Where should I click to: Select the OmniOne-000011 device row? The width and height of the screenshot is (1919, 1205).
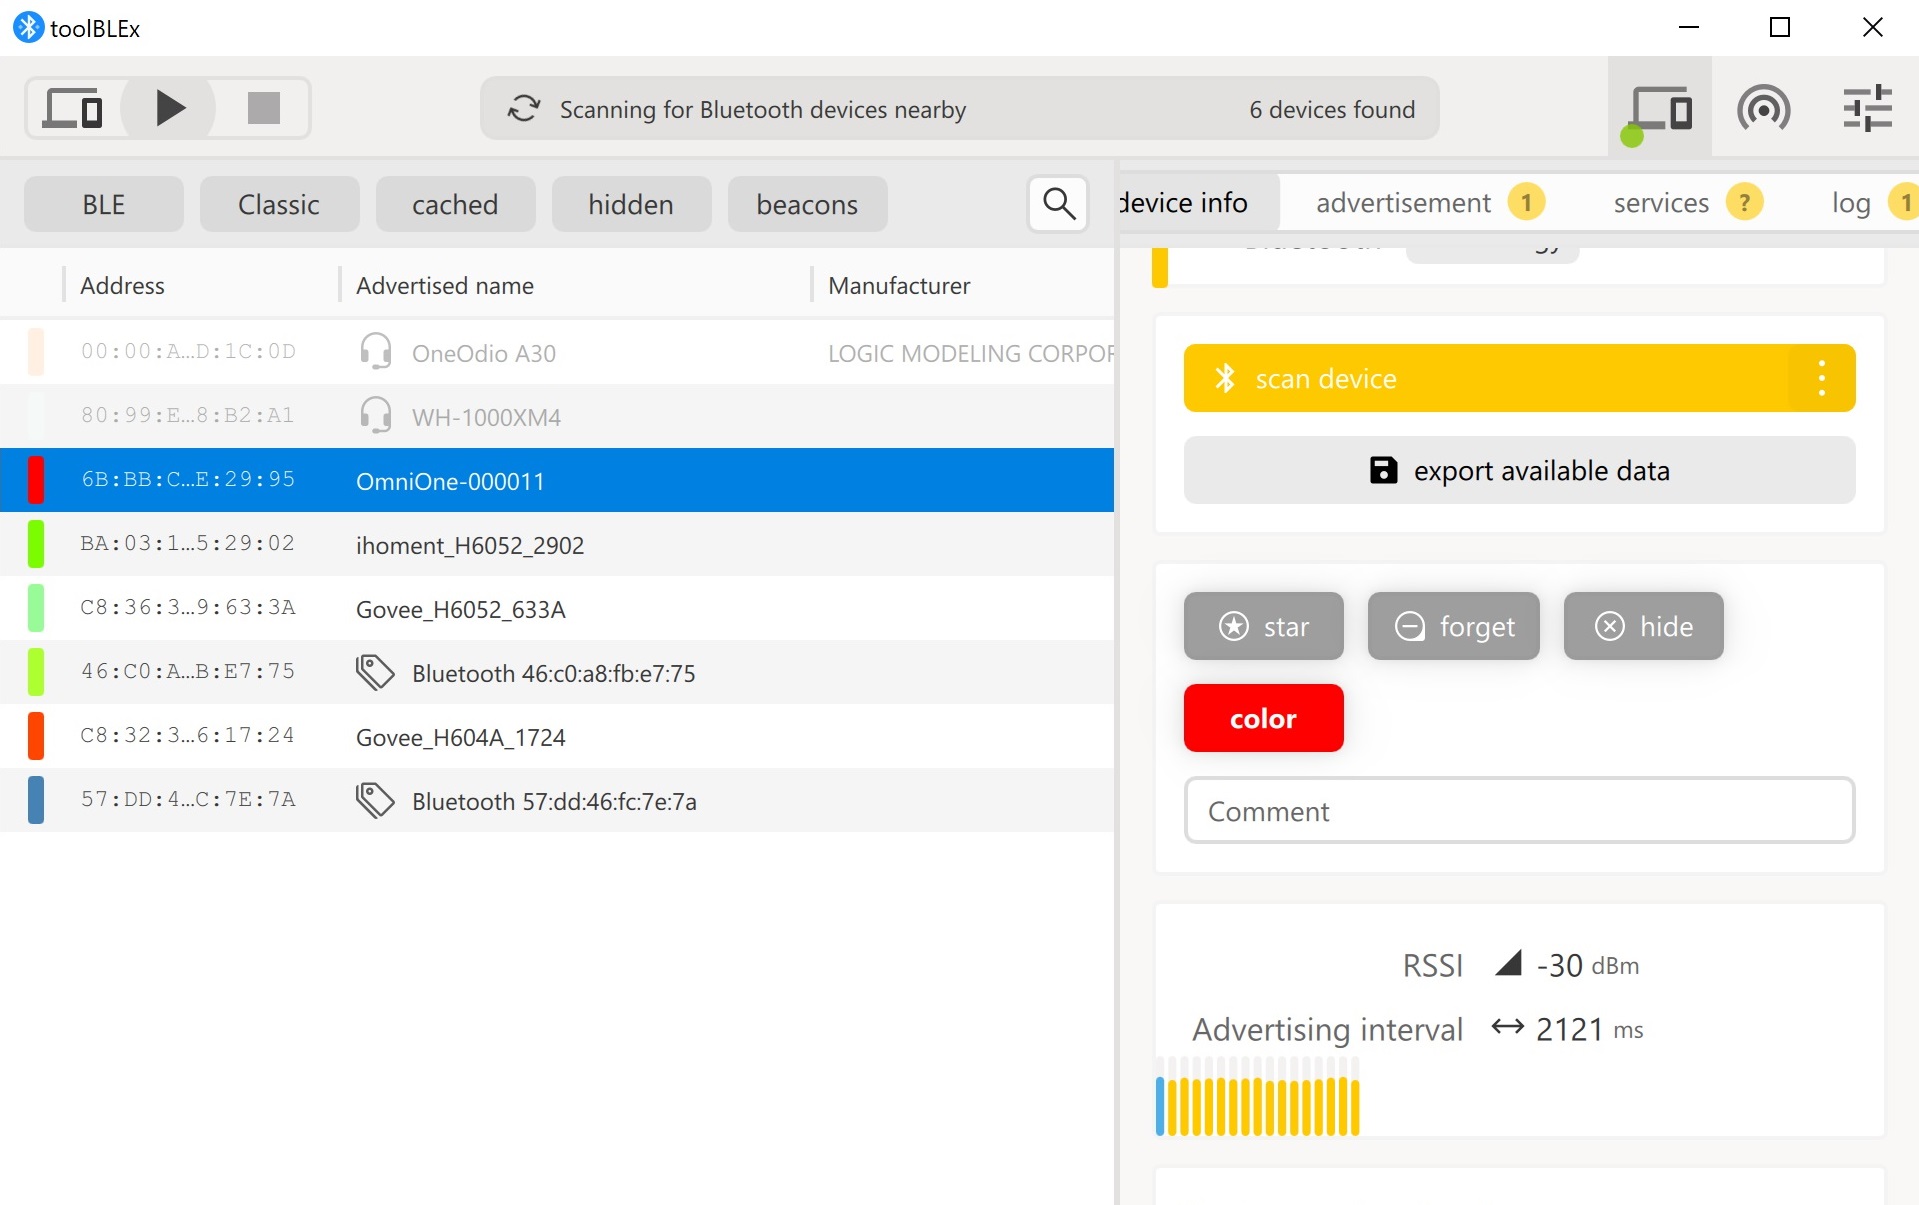pyautogui.click(x=557, y=480)
